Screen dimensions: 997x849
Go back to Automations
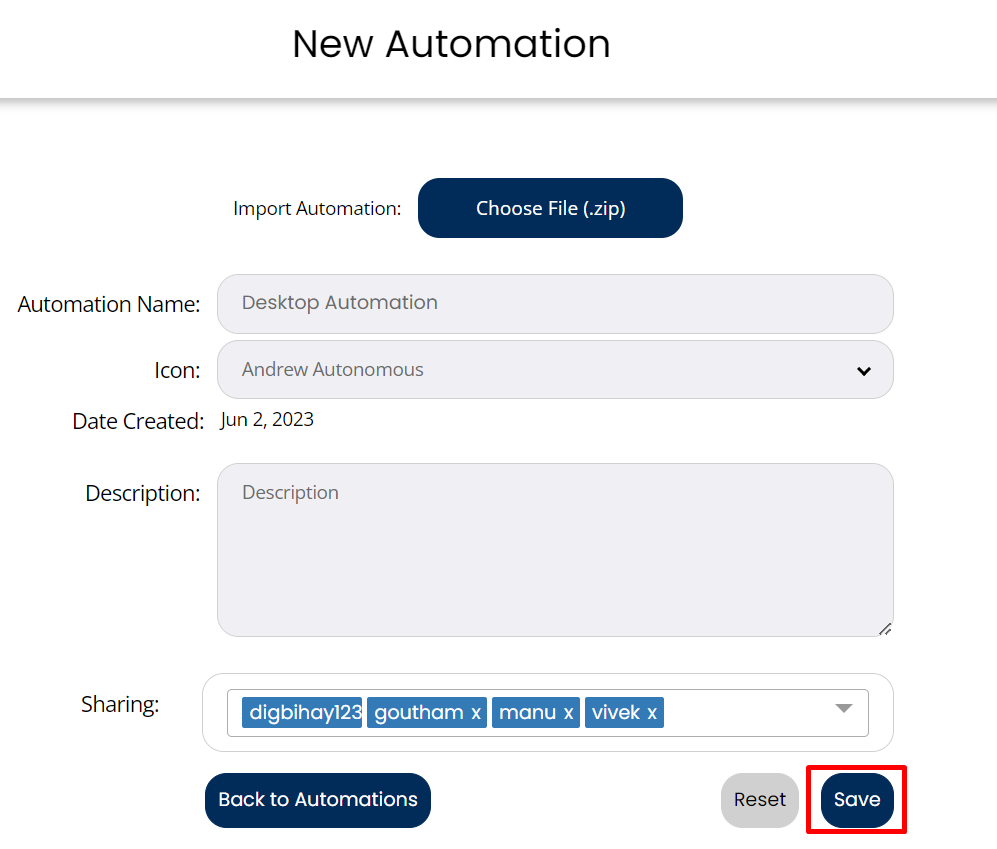coord(318,800)
